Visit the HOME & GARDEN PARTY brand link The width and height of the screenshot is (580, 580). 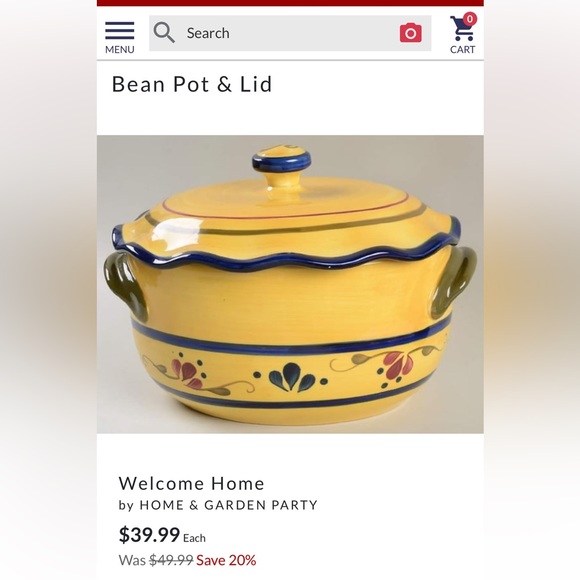tap(228, 505)
